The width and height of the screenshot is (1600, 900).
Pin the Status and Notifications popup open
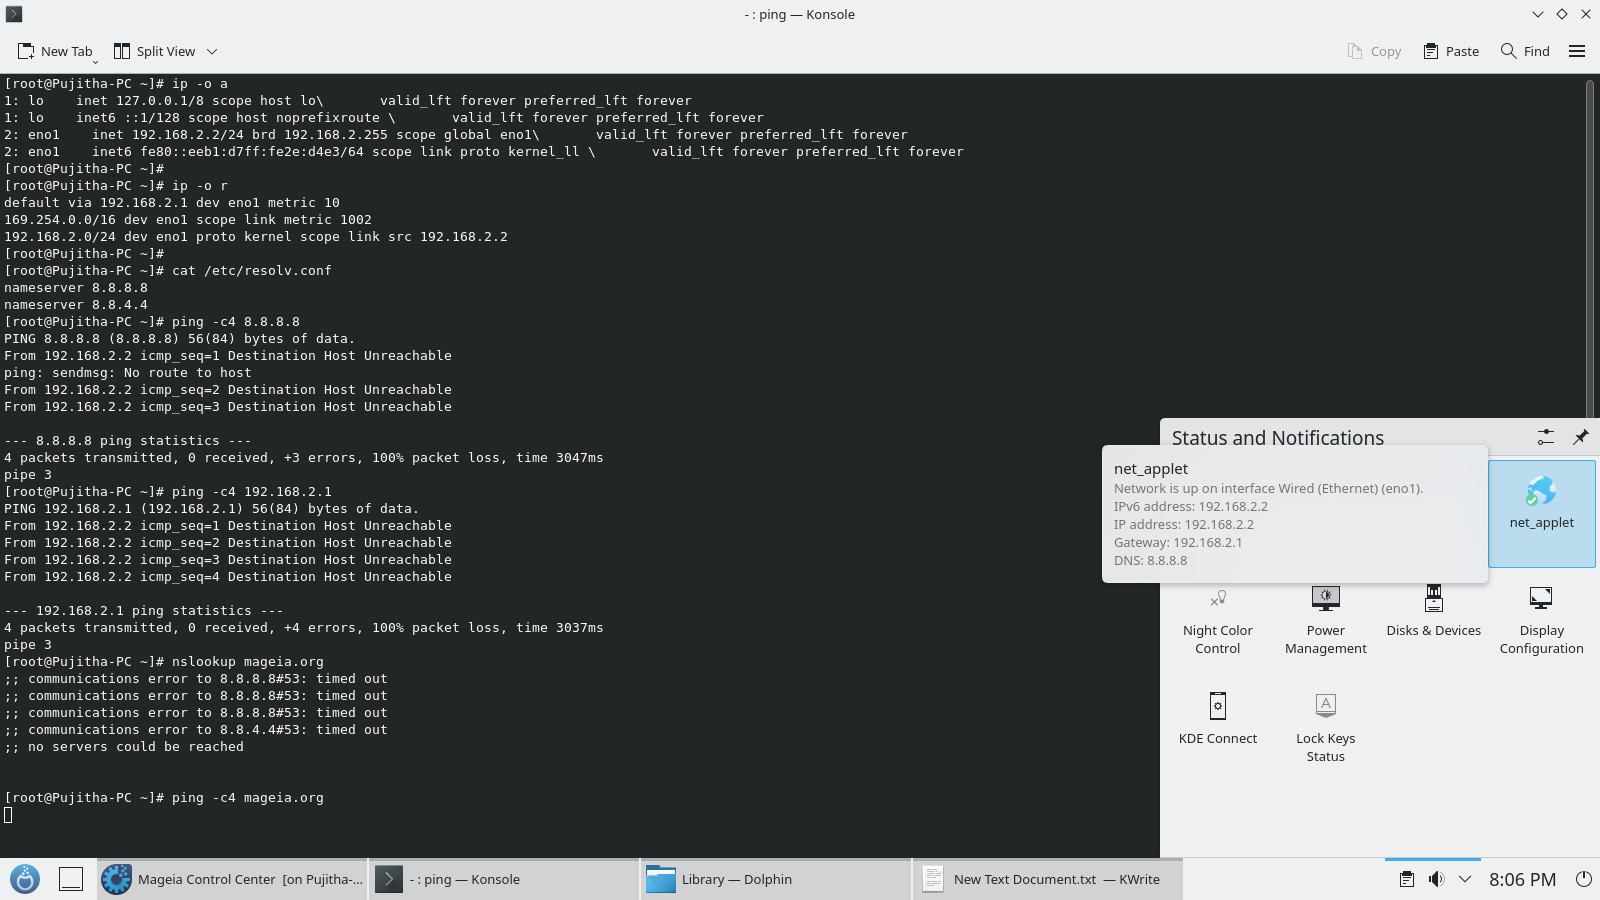[1580, 437]
